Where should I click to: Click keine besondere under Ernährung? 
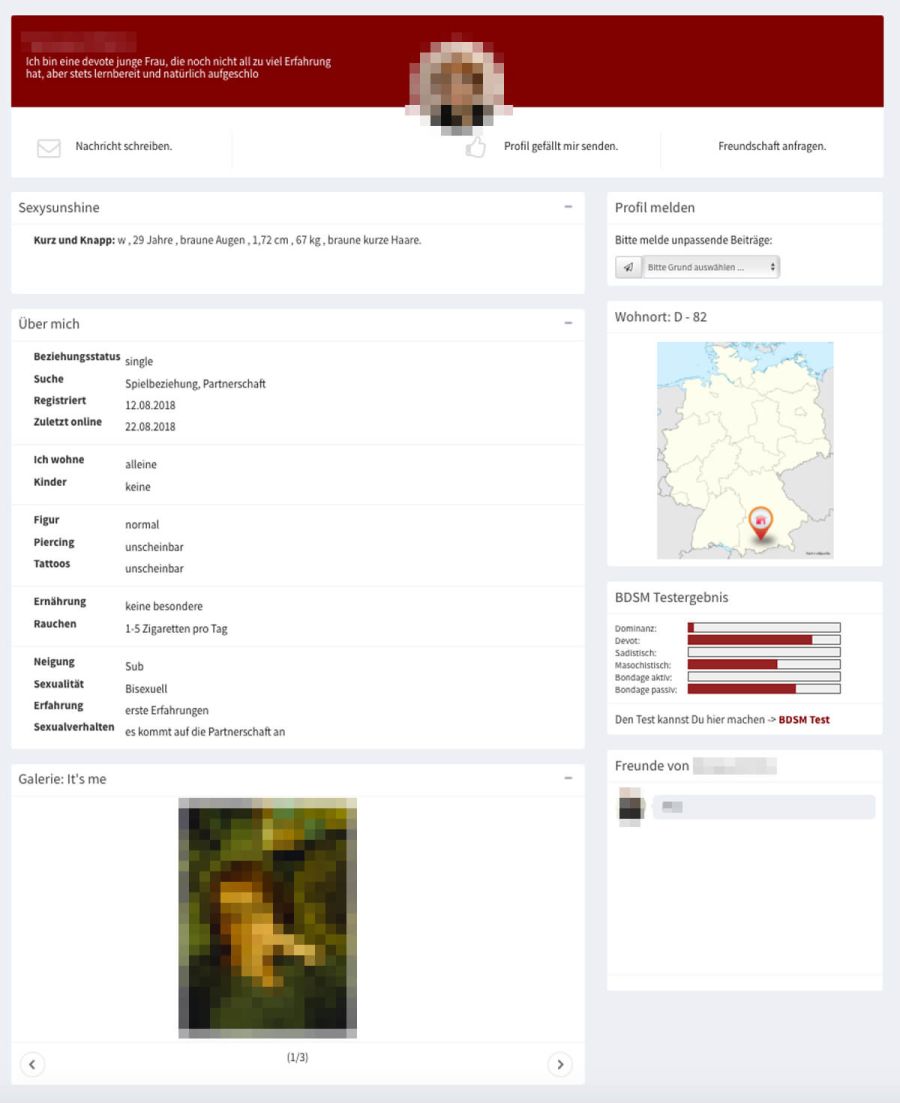(x=164, y=606)
